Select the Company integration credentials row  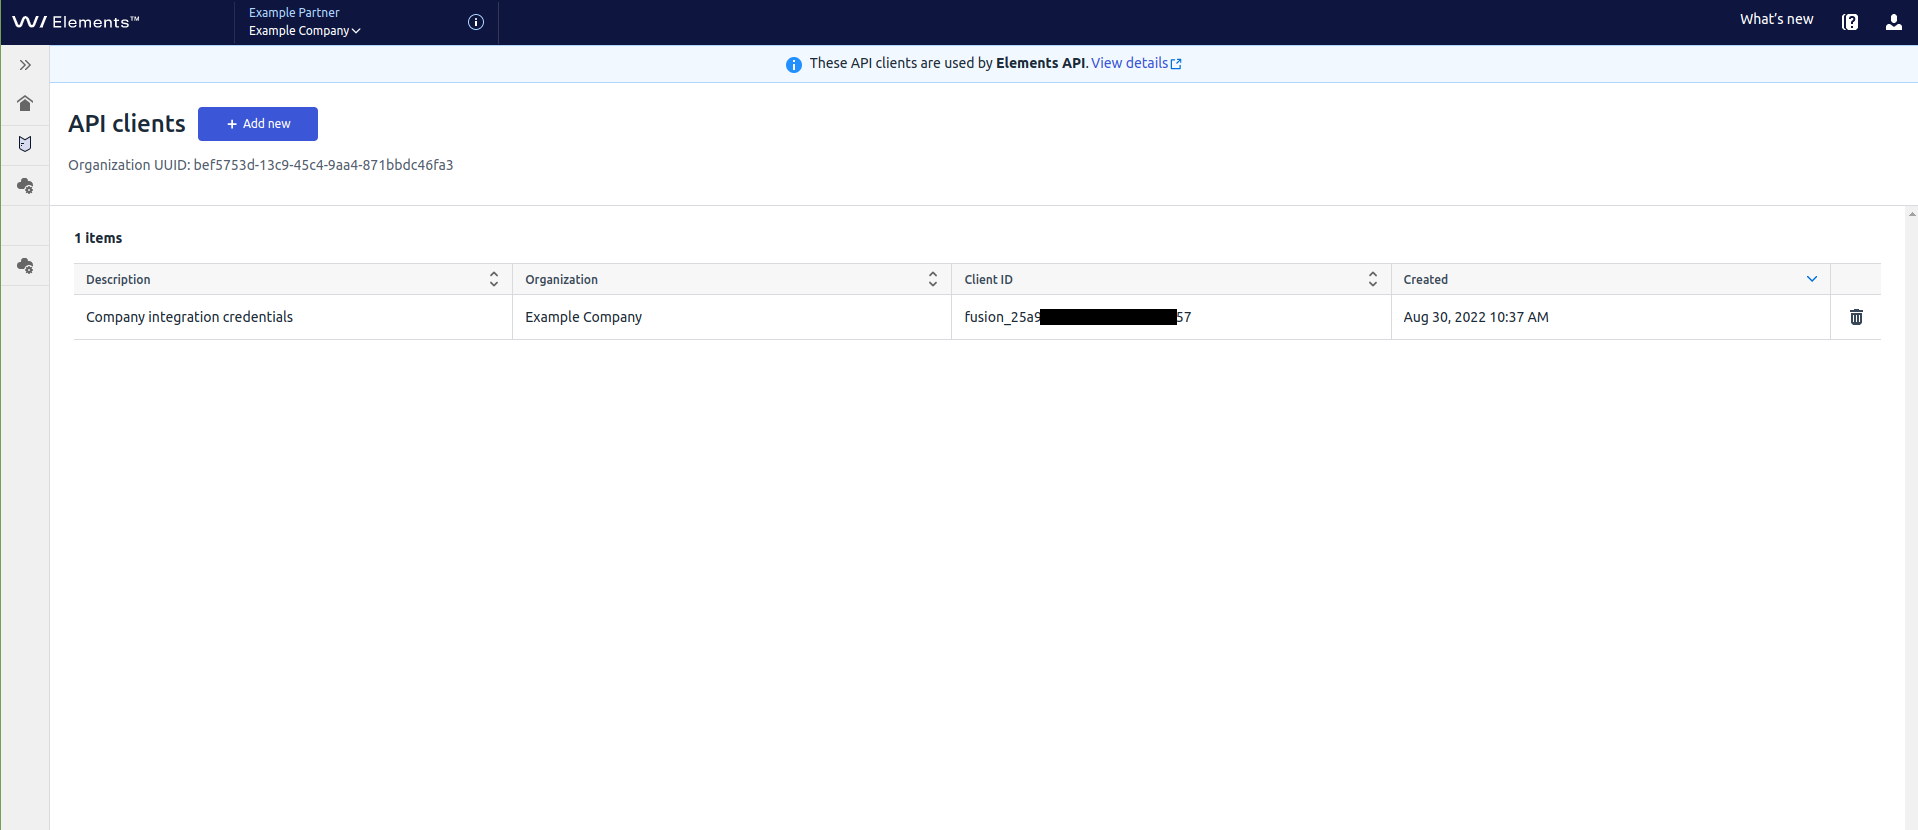(x=190, y=317)
